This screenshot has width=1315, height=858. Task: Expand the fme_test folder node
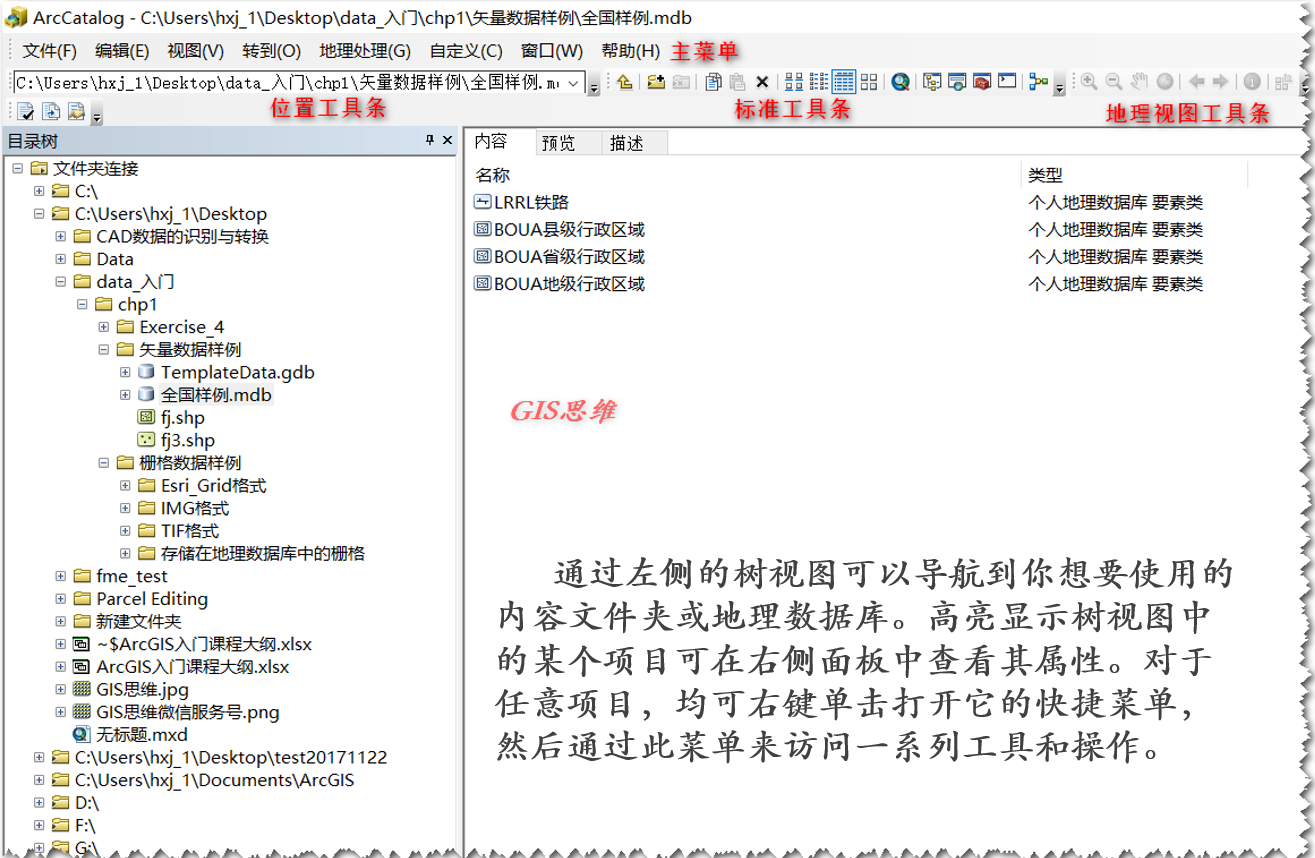(61, 576)
